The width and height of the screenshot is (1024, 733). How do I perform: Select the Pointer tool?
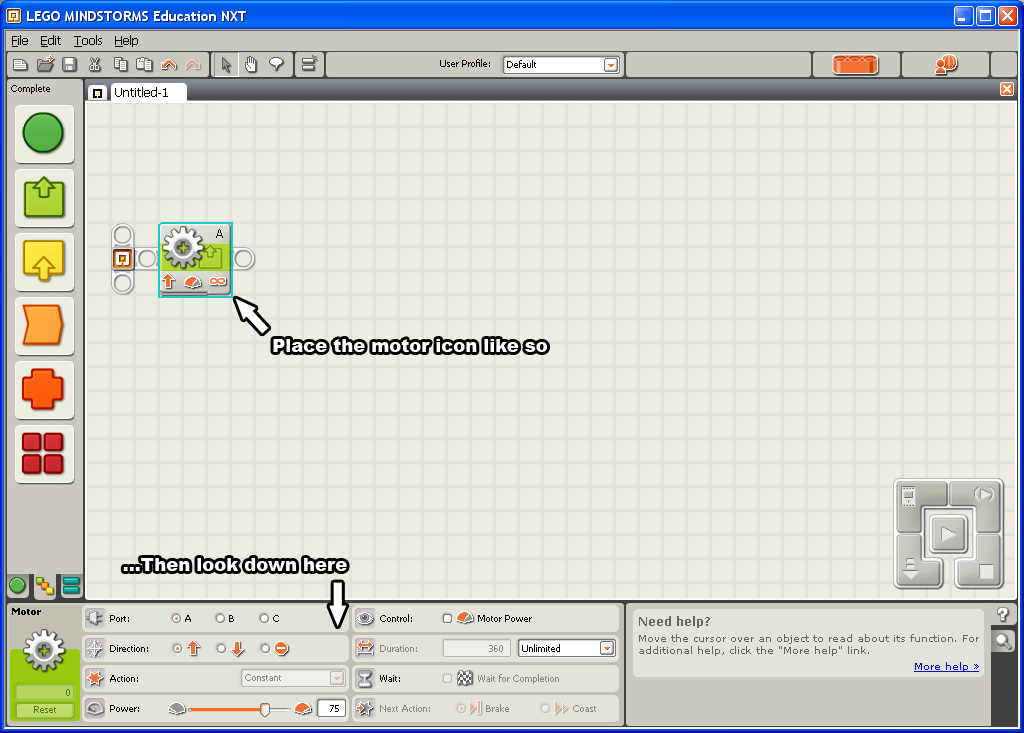coord(226,64)
